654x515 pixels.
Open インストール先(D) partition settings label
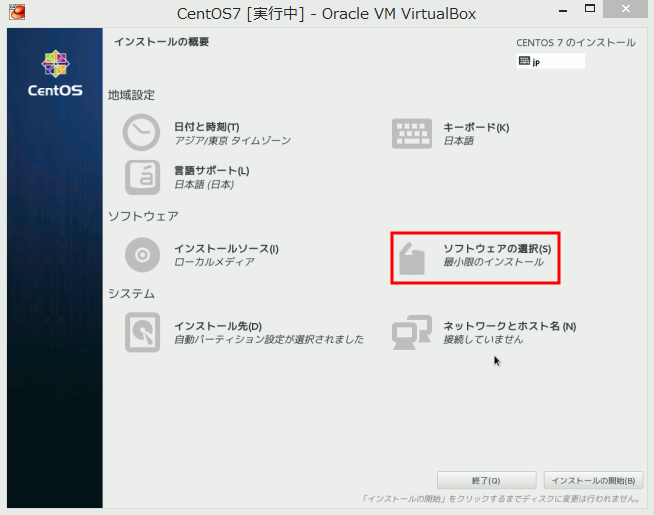[218, 326]
